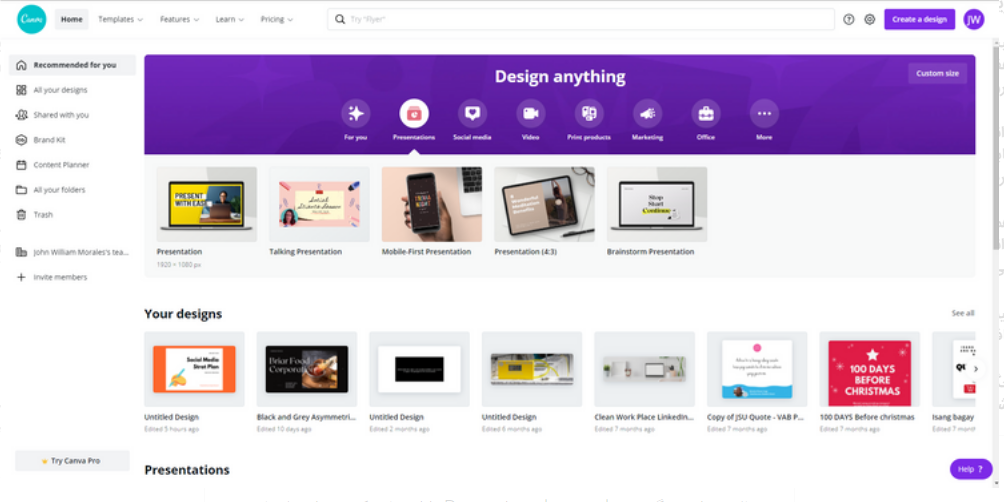Expand the Features dropdown menu
This screenshot has width=1004, height=502.
tap(179, 19)
